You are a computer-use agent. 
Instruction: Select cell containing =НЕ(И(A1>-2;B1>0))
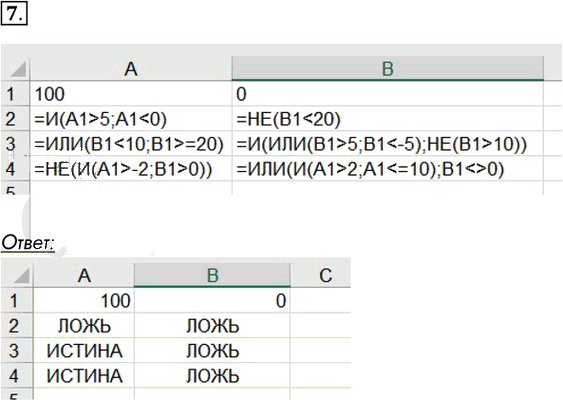131,169
